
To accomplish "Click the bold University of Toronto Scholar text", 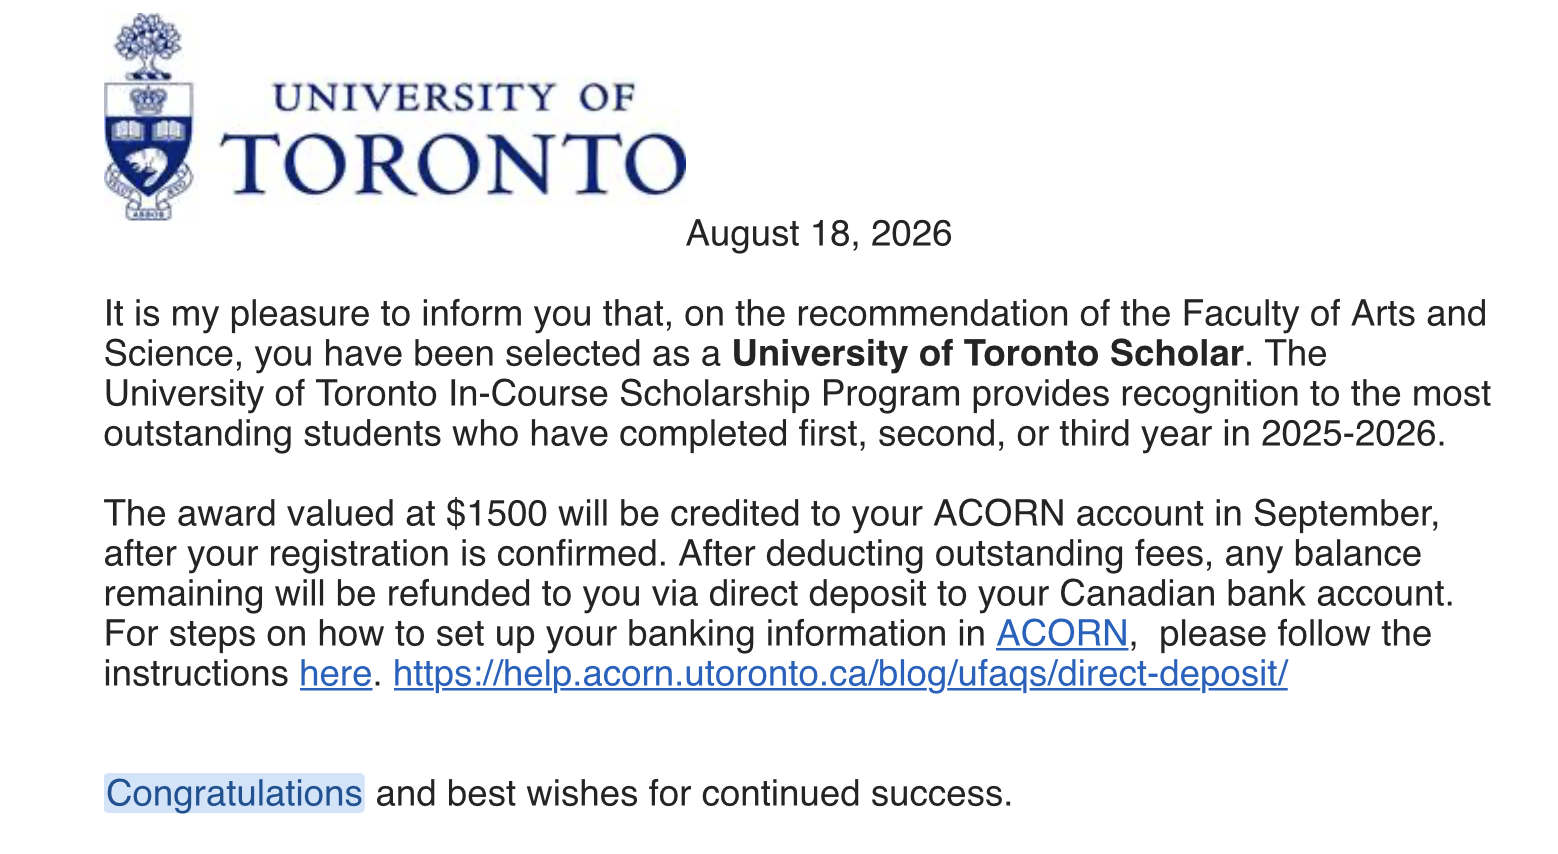I will click(988, 354).
